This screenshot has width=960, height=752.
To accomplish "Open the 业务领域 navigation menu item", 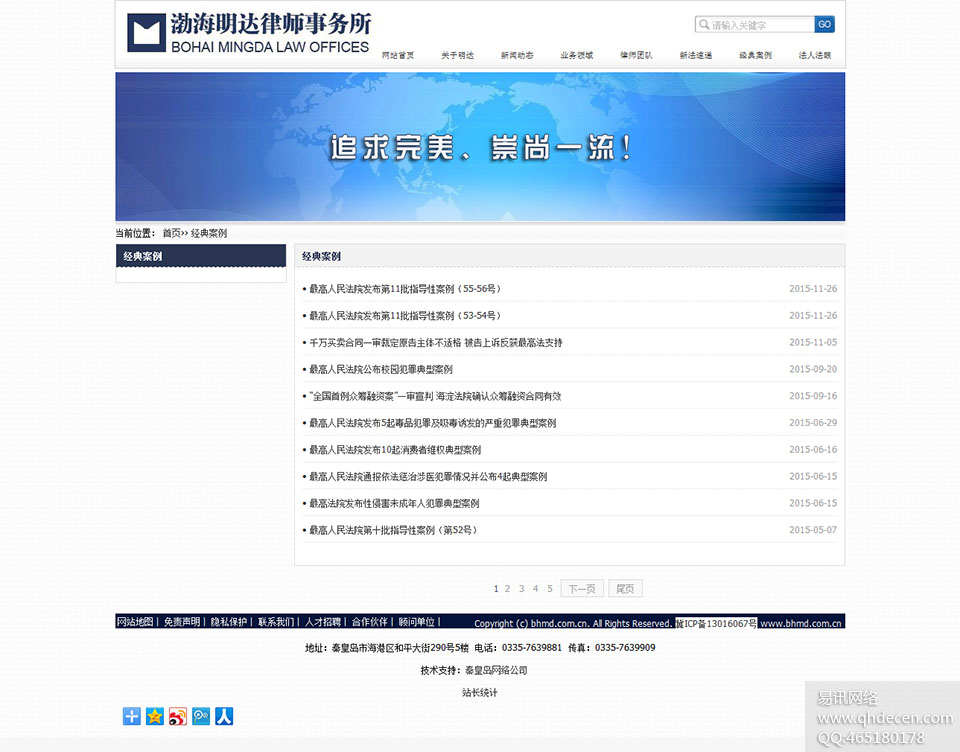I will point(577,55).
